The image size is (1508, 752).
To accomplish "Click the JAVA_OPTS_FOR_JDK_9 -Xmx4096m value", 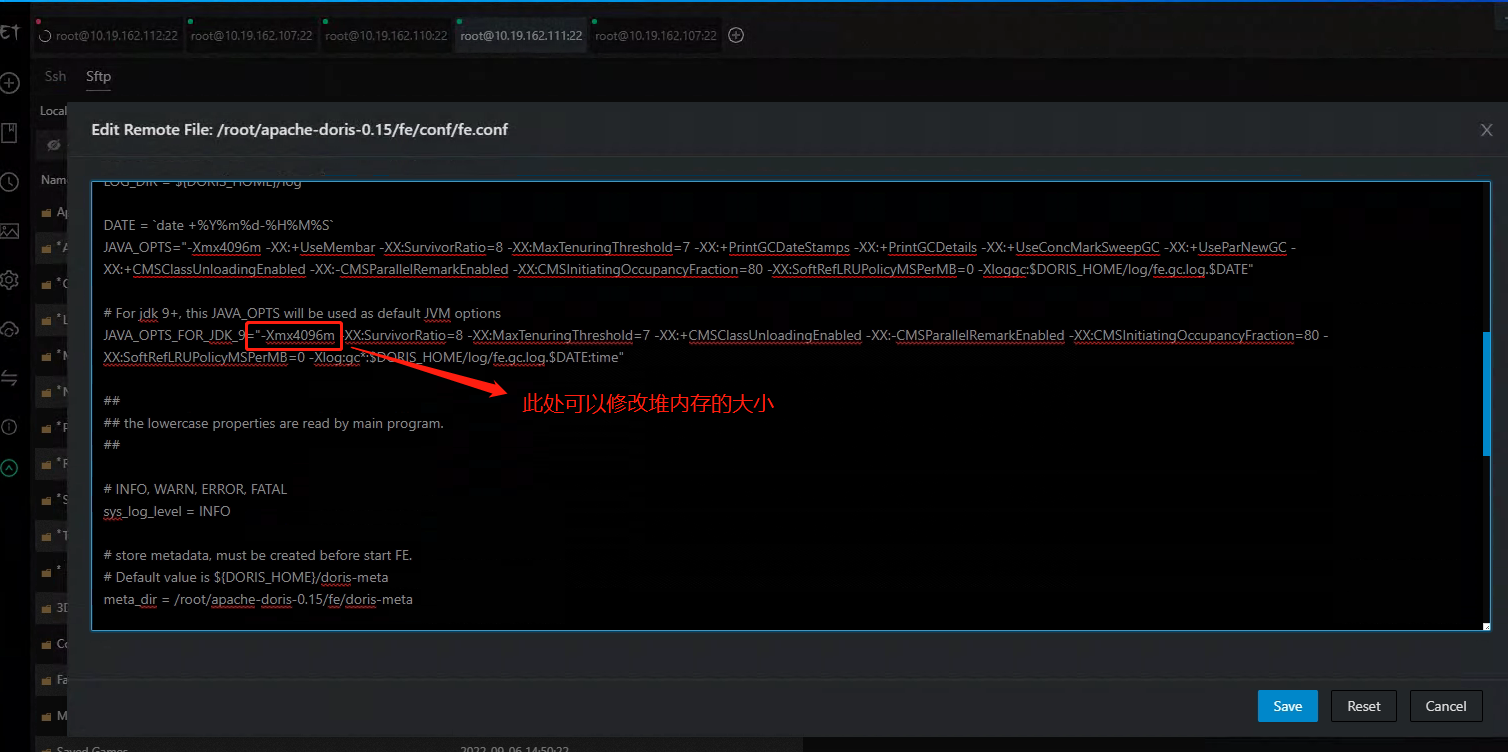I will coord(297,335).
